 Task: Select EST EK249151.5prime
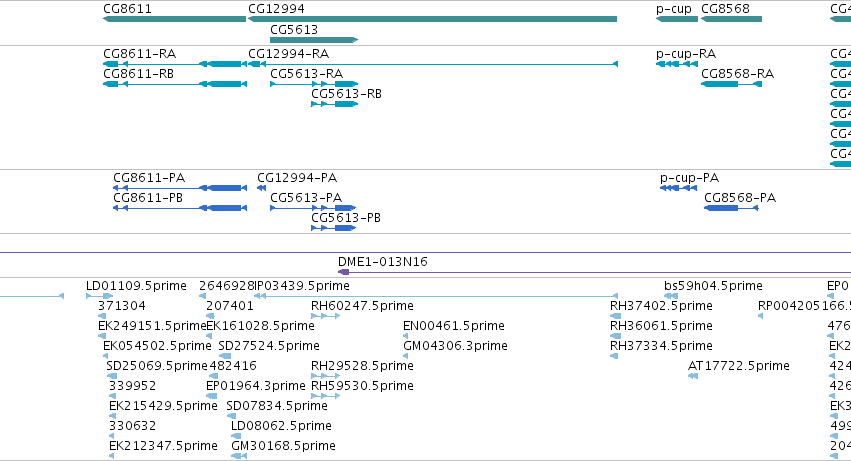[152, 326]
